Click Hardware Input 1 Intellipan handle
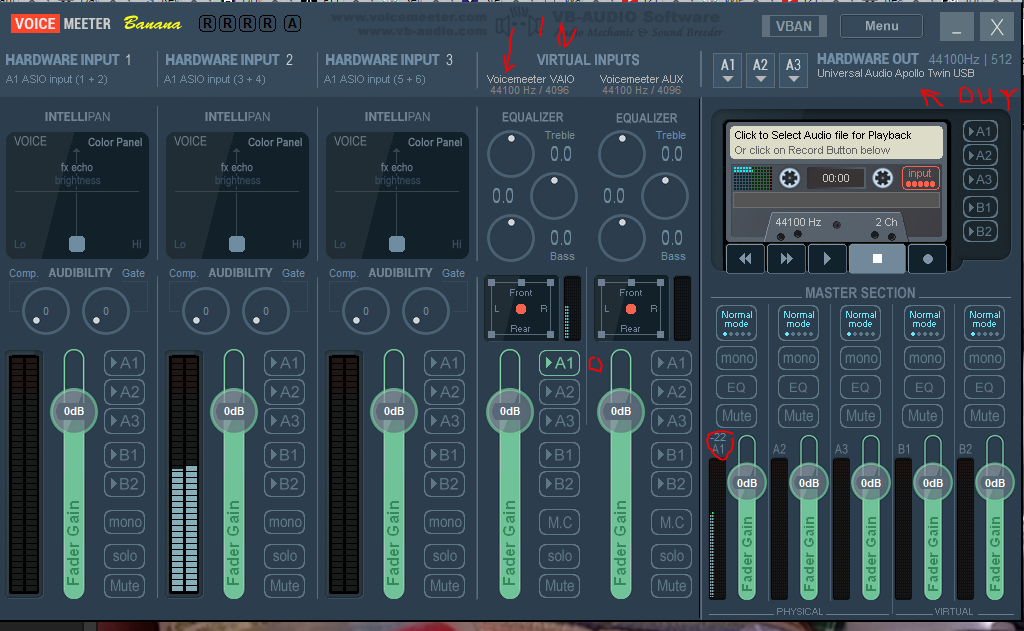Screen dimensions: 1024x631 77,244
